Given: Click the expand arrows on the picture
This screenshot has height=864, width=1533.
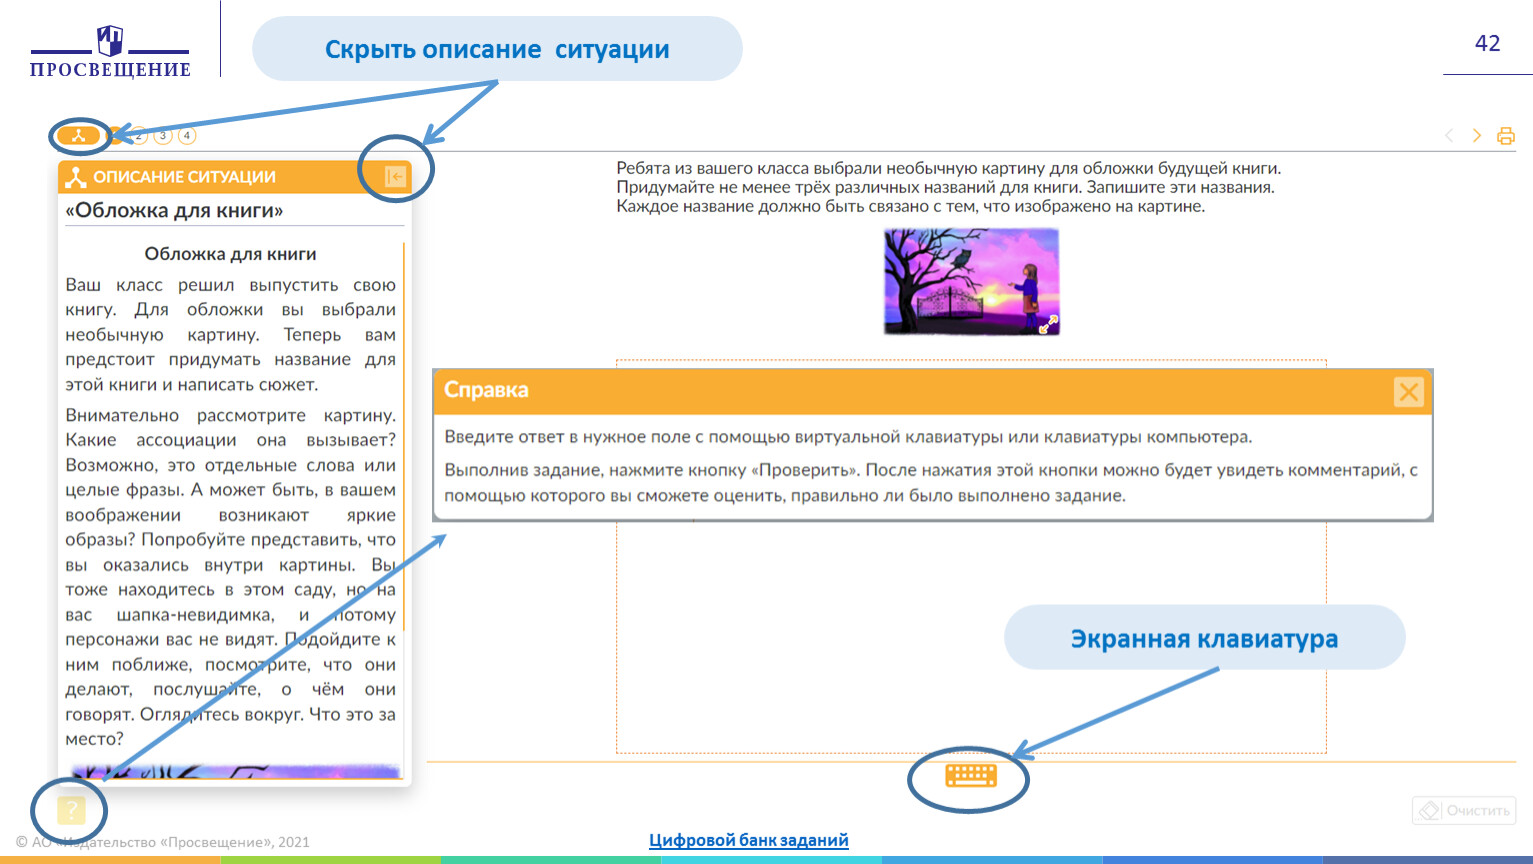Looking at the screenshot, I should tap(1047, 324).
